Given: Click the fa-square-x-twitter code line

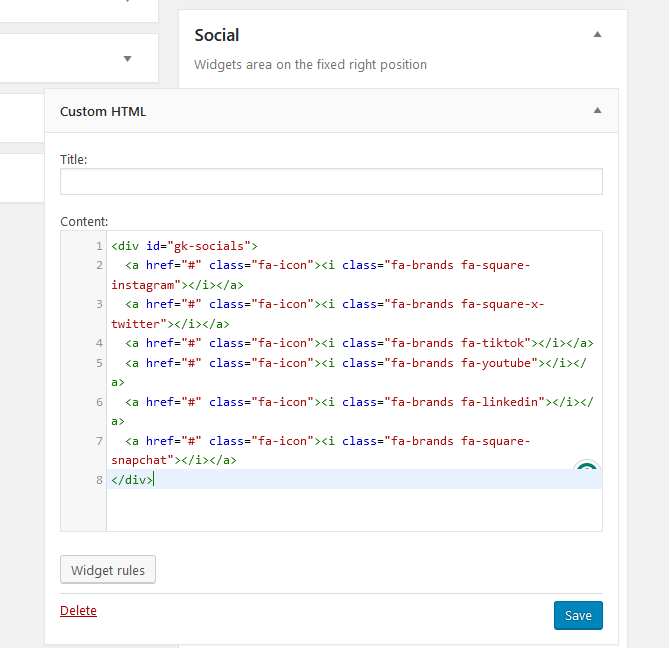Looking at the screenshot, I should [x=330, y=305].
